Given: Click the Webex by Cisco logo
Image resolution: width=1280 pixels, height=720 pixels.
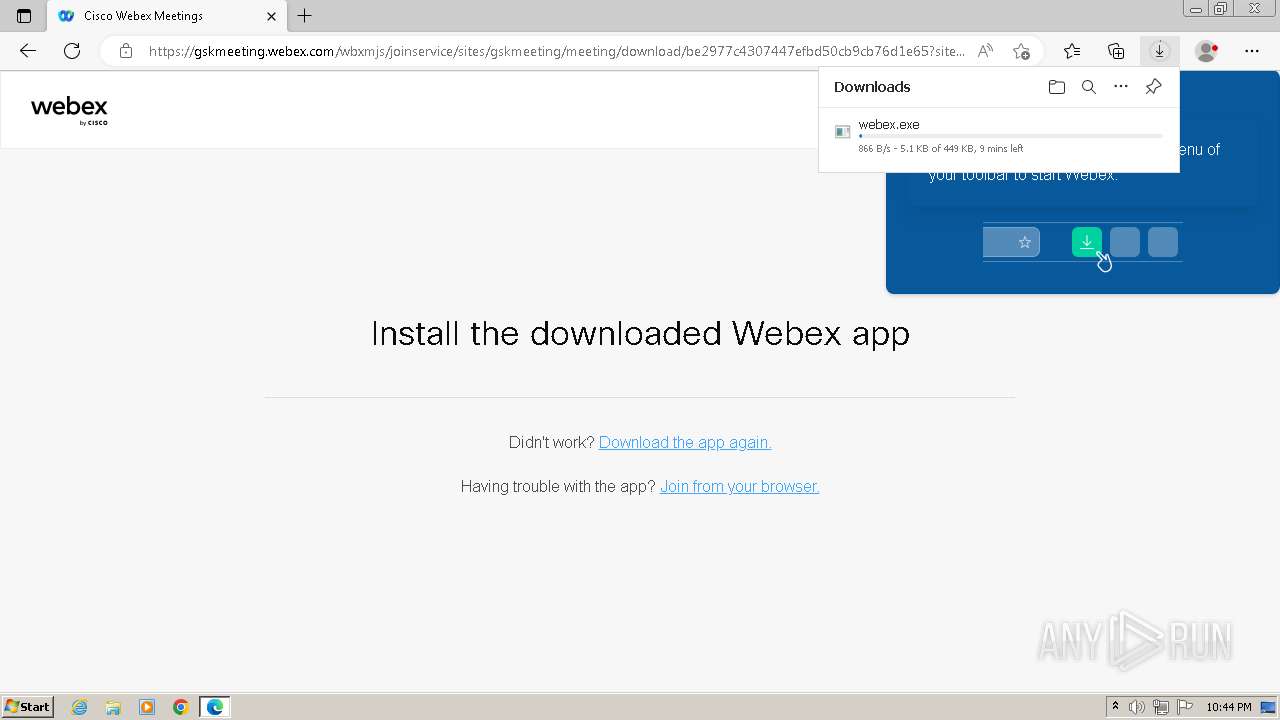Looking at the screenshot, I should tap(69, 110).
